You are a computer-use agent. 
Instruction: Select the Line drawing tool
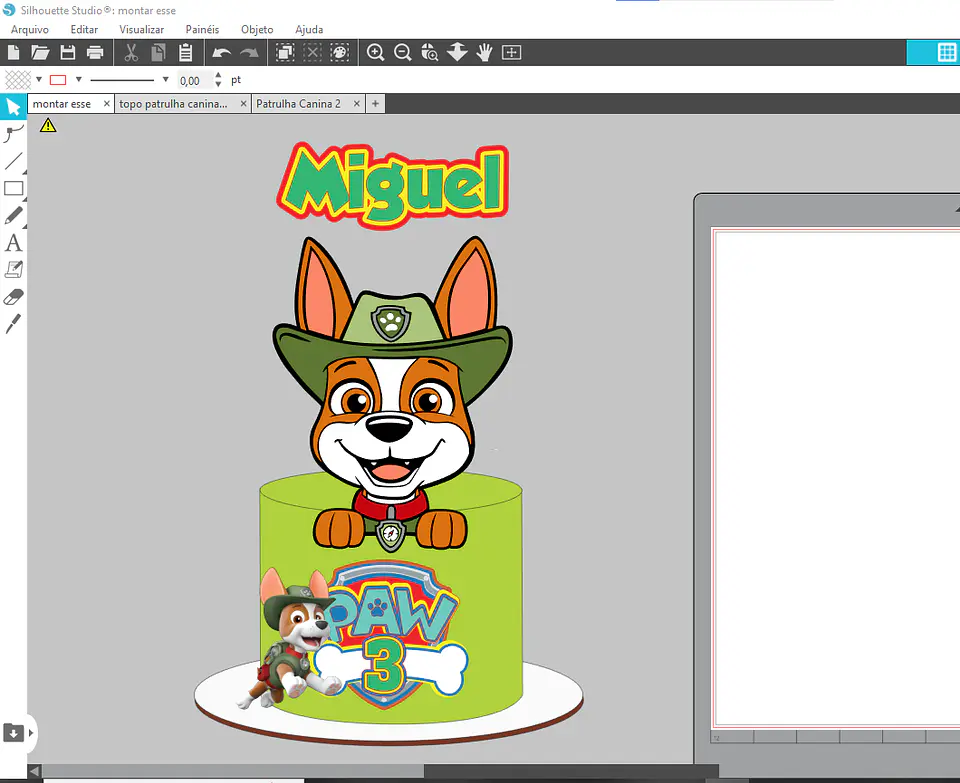13,161
